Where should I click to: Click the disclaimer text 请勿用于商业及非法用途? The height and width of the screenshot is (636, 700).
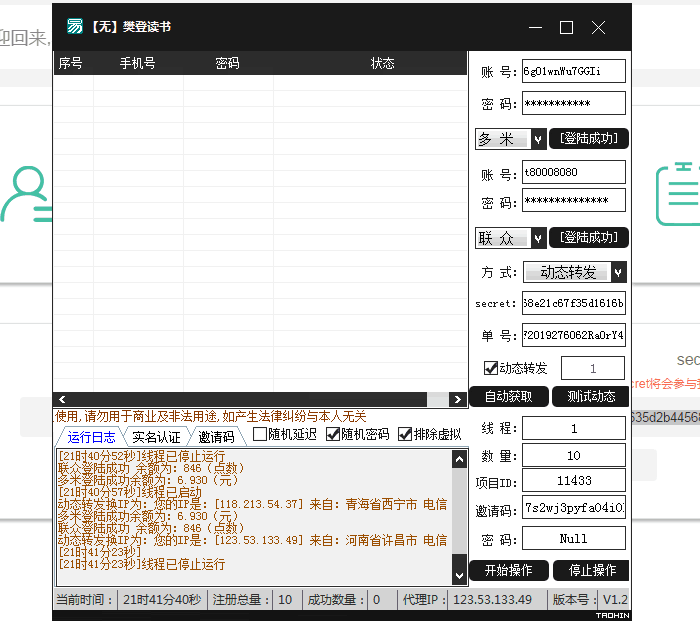tap(153, 416)
